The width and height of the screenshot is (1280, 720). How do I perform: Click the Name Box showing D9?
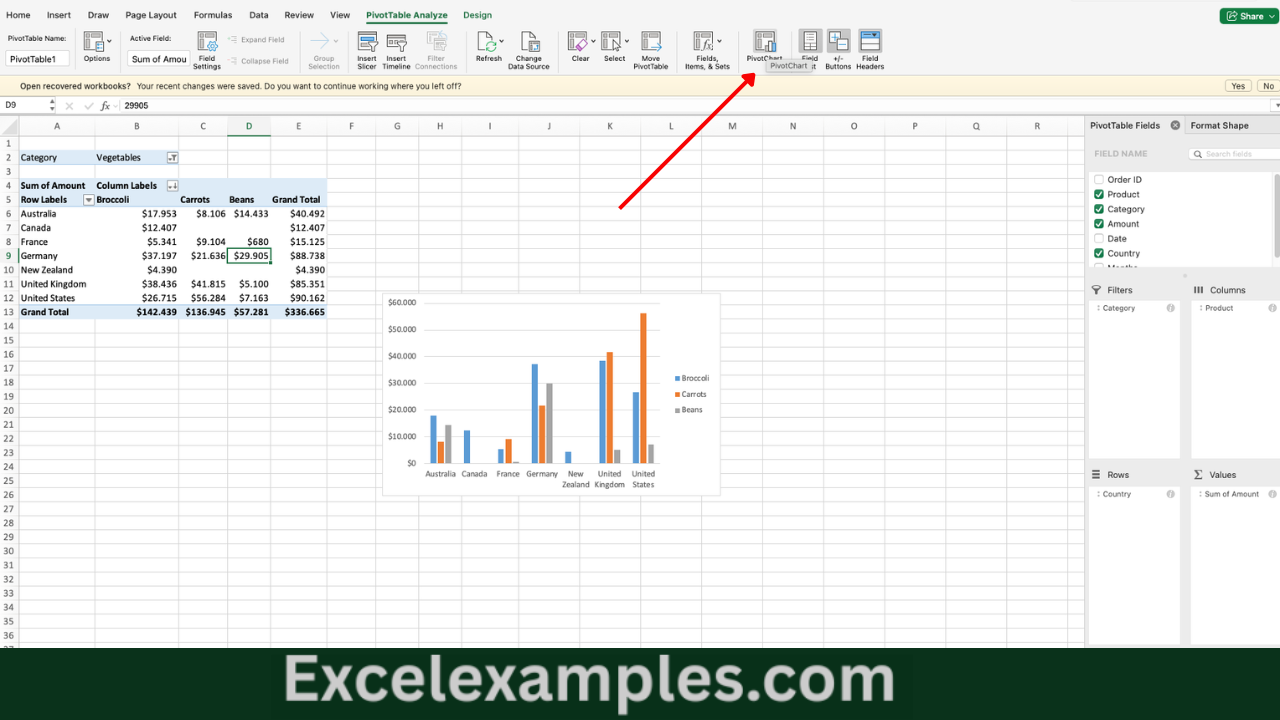[23, 105]
